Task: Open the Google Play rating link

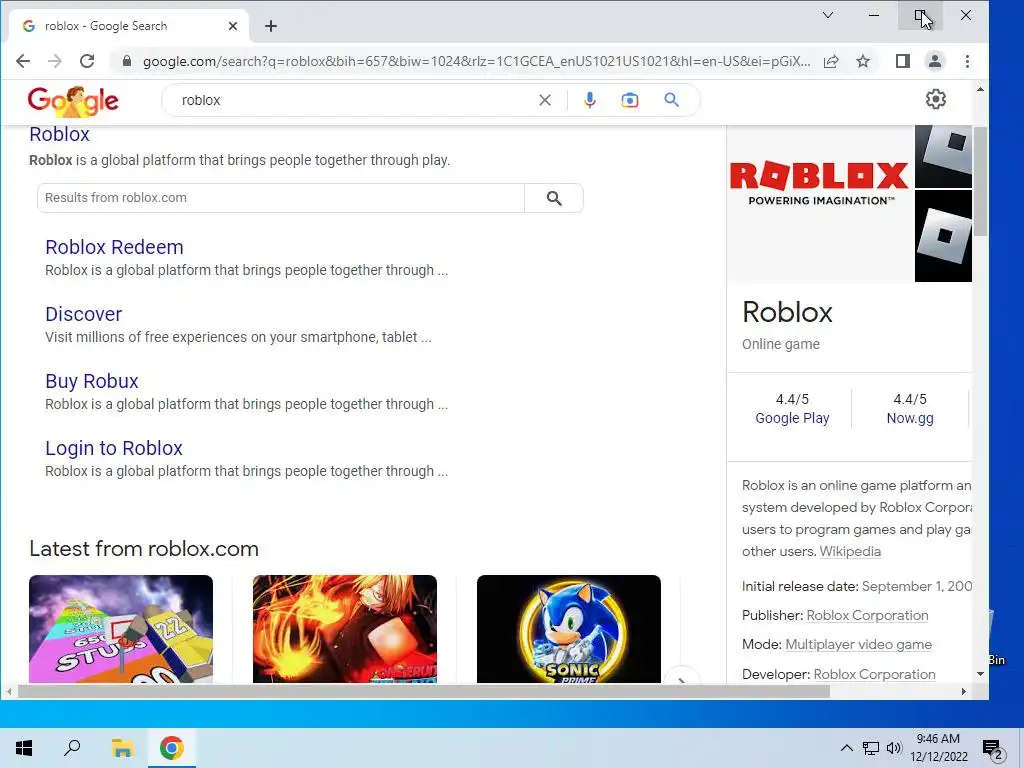Action: coord(792,418)
